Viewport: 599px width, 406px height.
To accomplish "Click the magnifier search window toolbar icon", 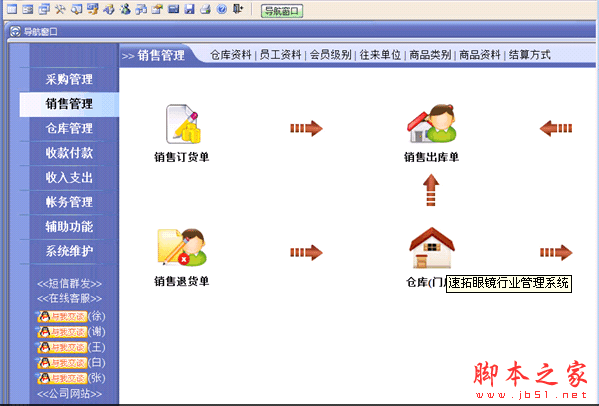I will 76,9.
